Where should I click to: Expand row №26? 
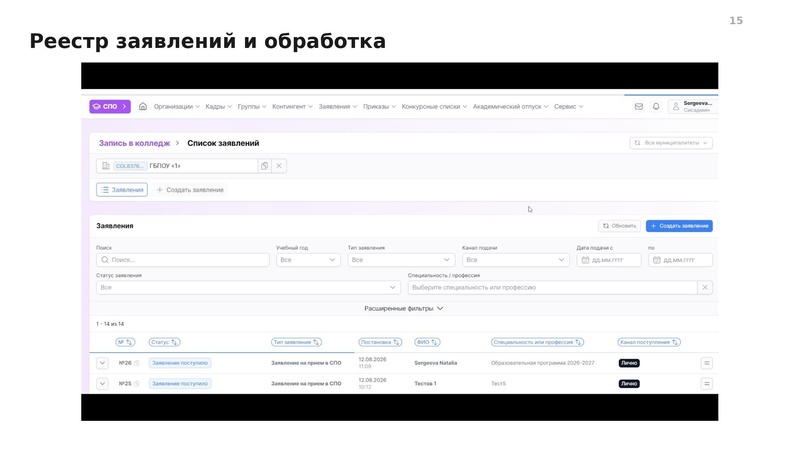click(x=102, y=363)
